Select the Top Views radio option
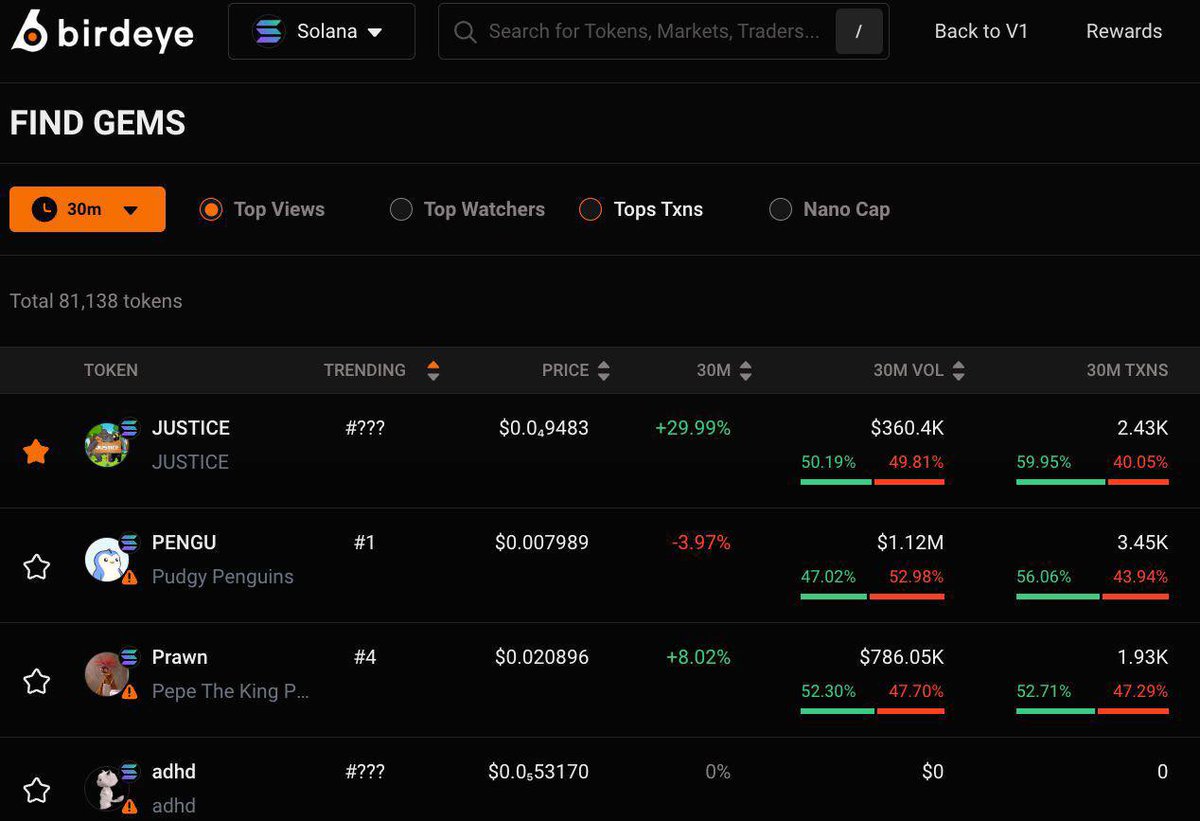This screenshot has height=821, width=1200. click(x=262, y=209)
